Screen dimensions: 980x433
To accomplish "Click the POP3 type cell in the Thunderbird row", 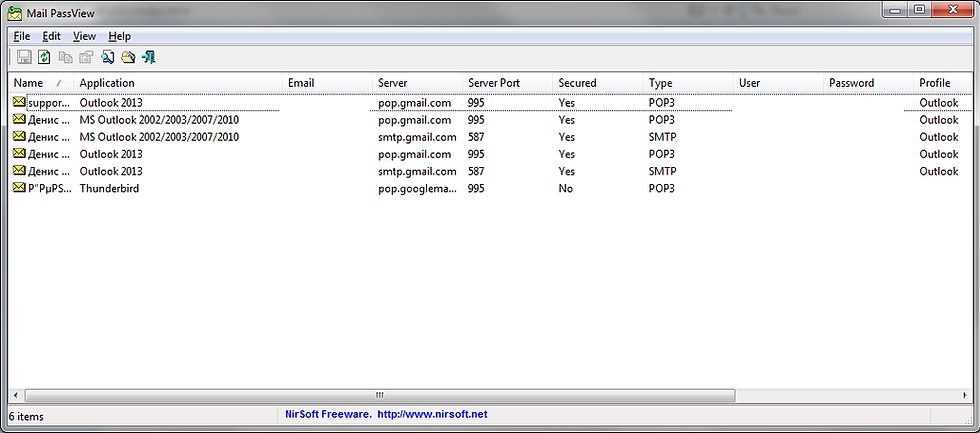I will tap(662, 188).
